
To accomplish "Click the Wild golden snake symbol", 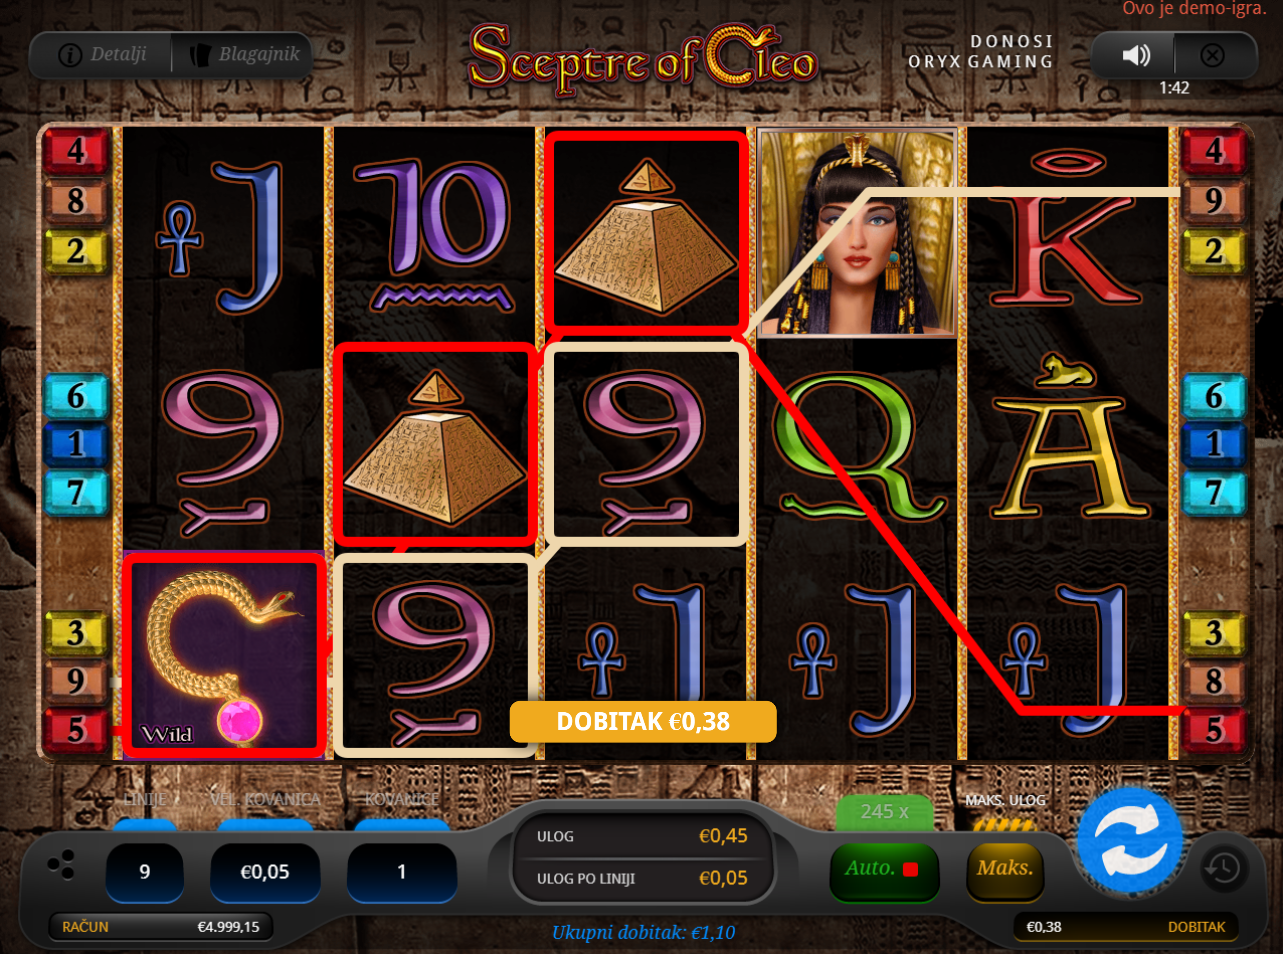I will pyautogui.click(x=224, y=656).
